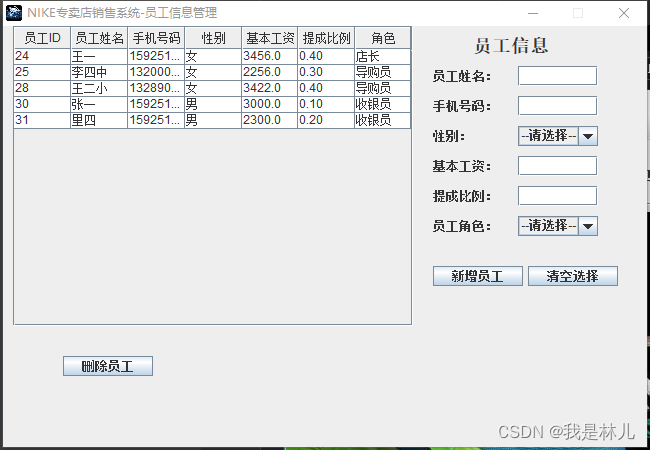650x450 pixels.
Task: Click the name cell 王二小
Action: [x=99, y=88]
